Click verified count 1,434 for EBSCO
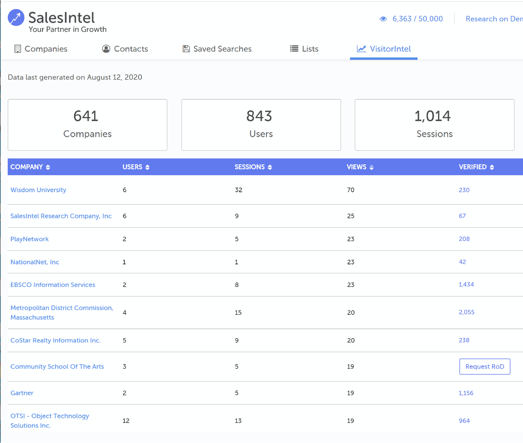523x443 pixels. pyautogui.click(x=466, y=285)
